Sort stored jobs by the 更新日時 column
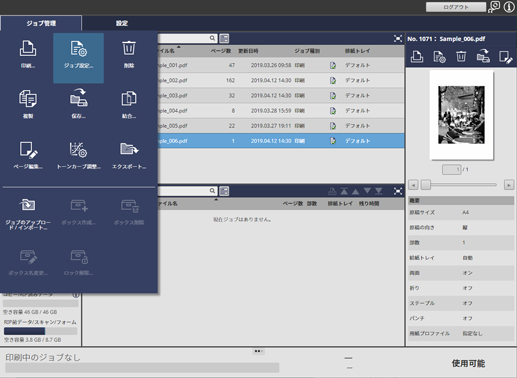Viewport: 517px width, 378px height. click(248, 51)
